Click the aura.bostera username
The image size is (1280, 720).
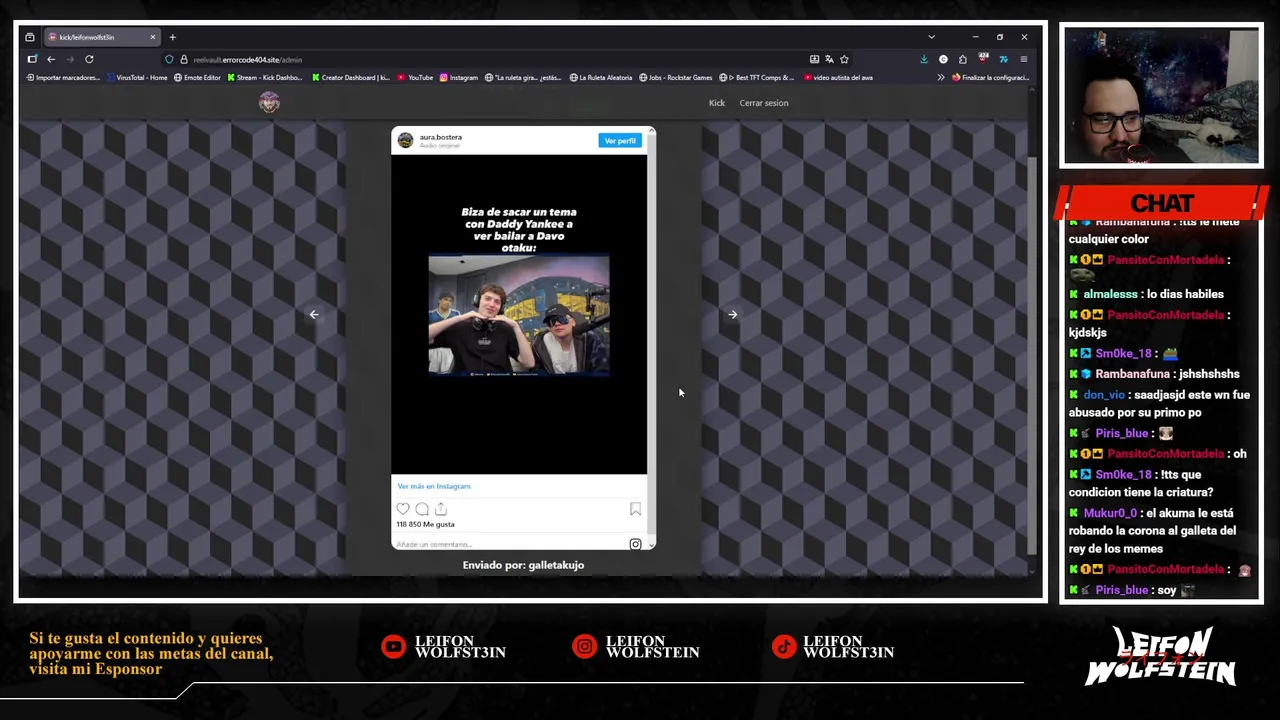pos(441,137)
